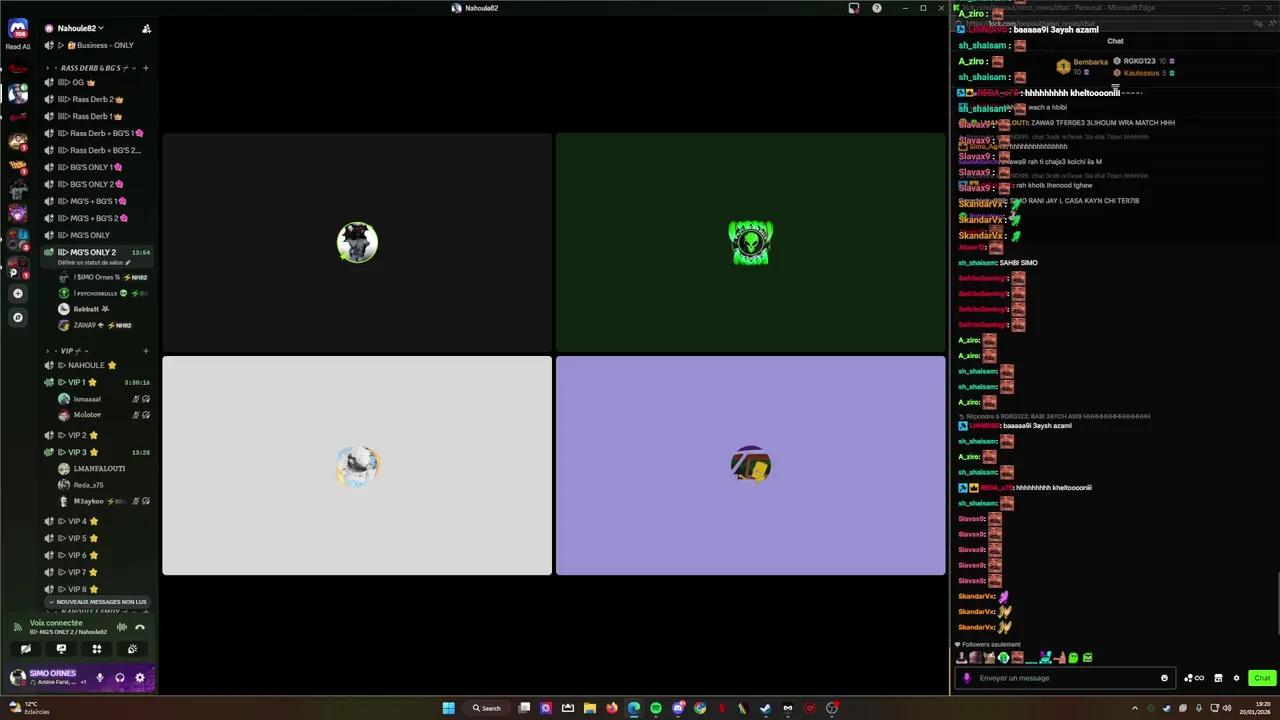Collapse the VIP channel category
Viewport: 1280px width, 720px height.
(x=69, y=350)
